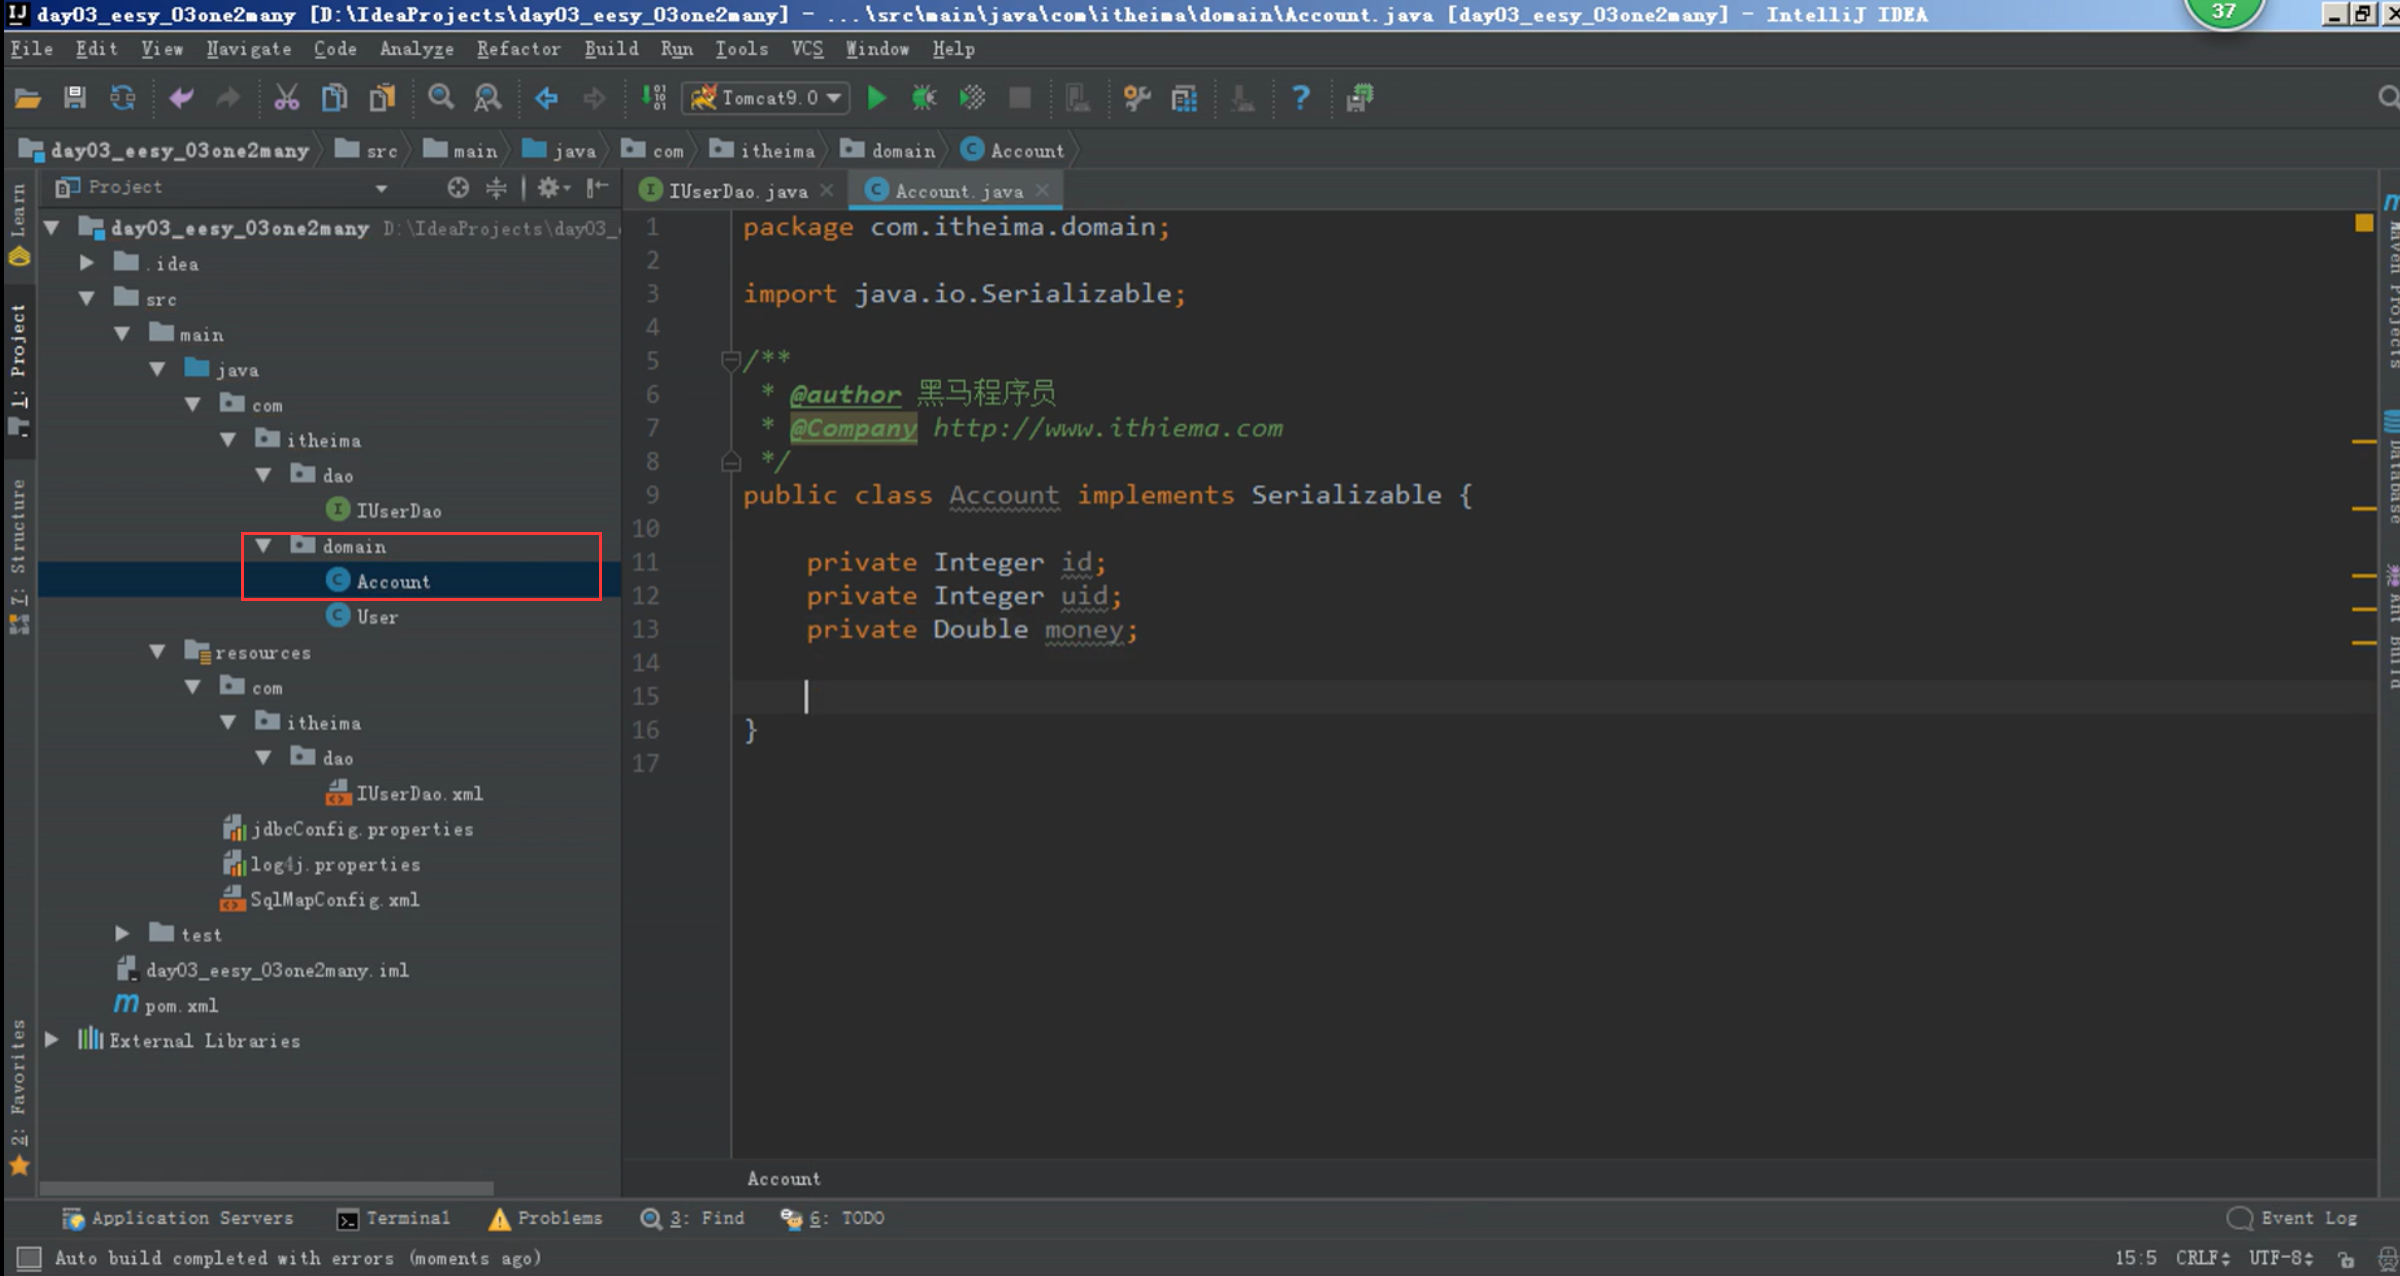Click the Help question mark icon
The height and width of the screenshot is (1276, 2400).
(1300, 98)
